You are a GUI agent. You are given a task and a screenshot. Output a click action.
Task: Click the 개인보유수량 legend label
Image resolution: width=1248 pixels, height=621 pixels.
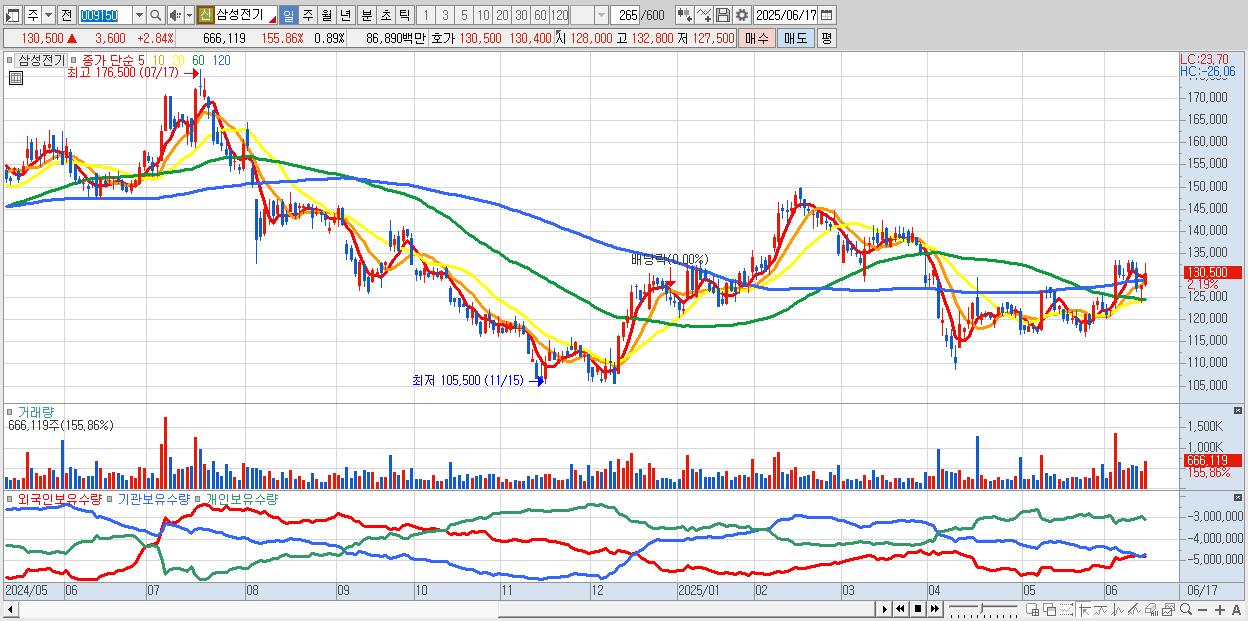click(x=242, y=498)
